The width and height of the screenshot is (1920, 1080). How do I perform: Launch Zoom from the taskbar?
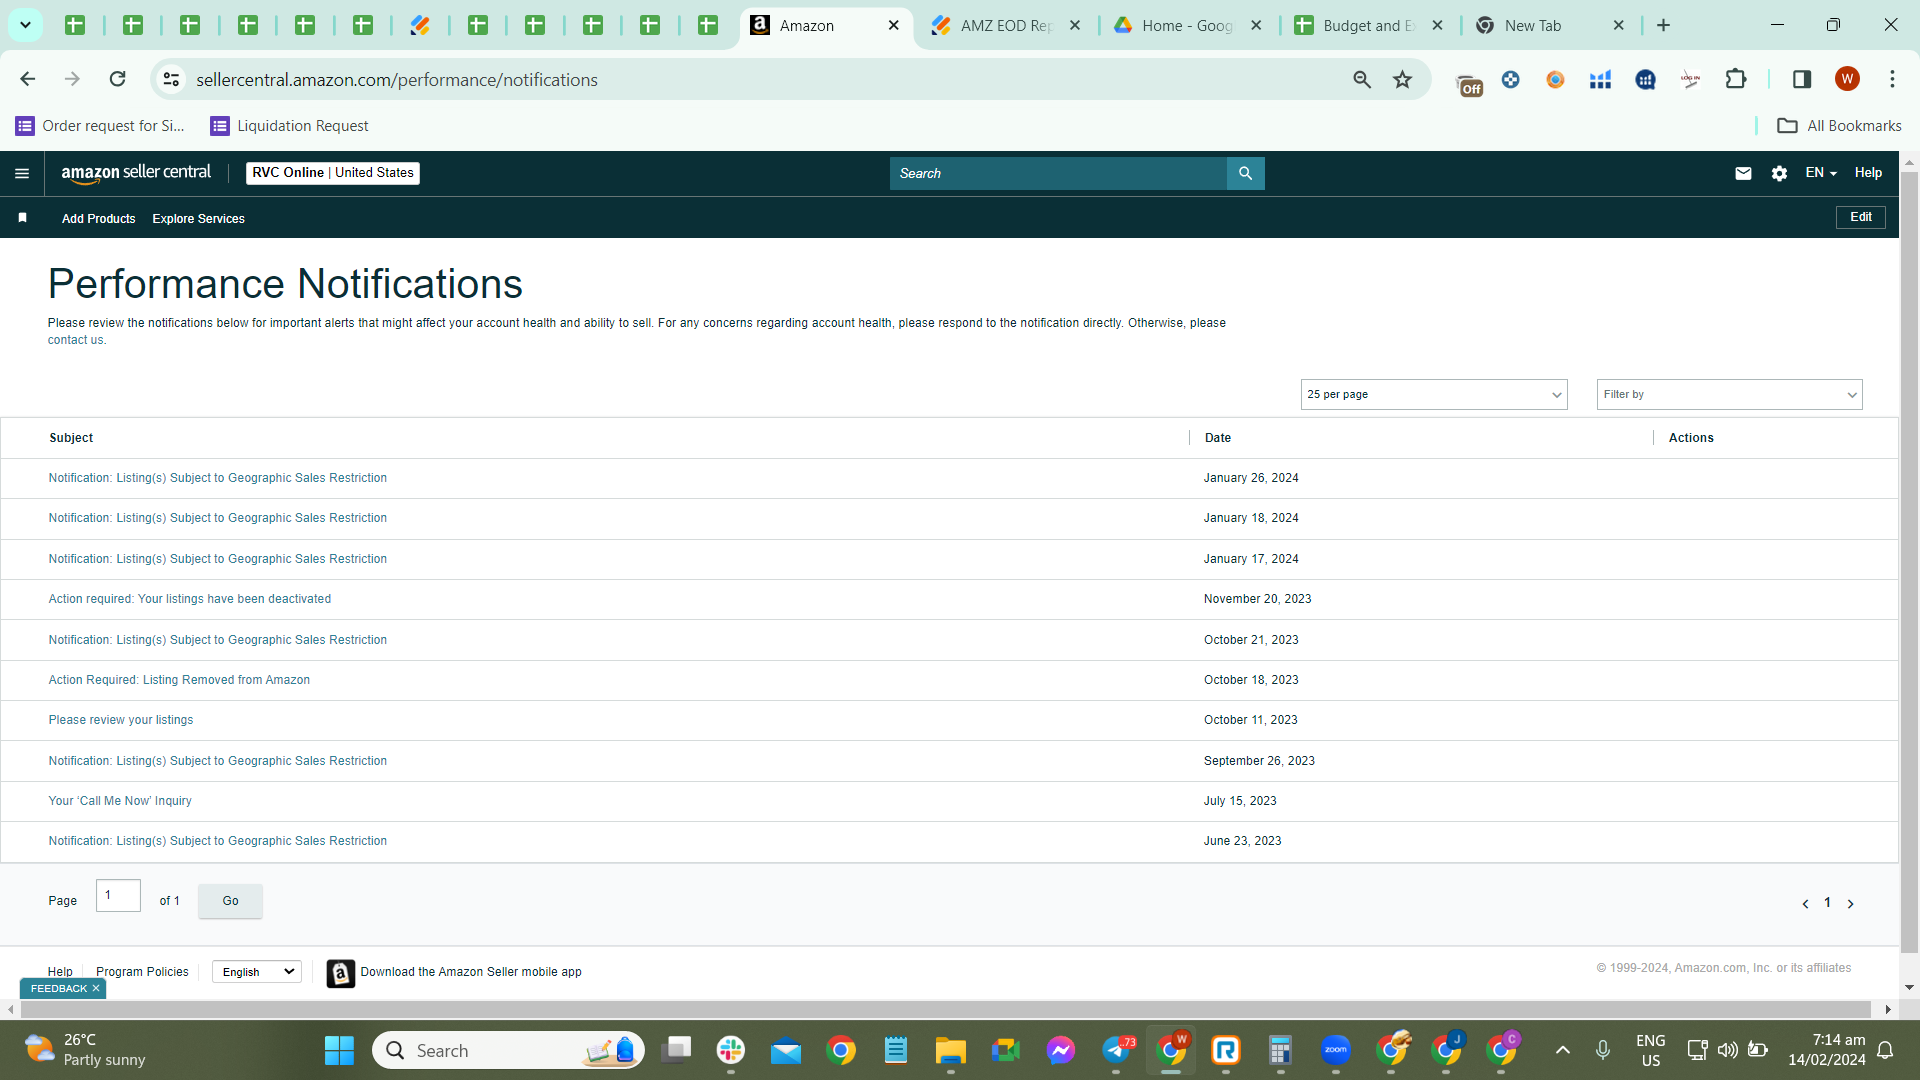click(x=1336, y=1050)
